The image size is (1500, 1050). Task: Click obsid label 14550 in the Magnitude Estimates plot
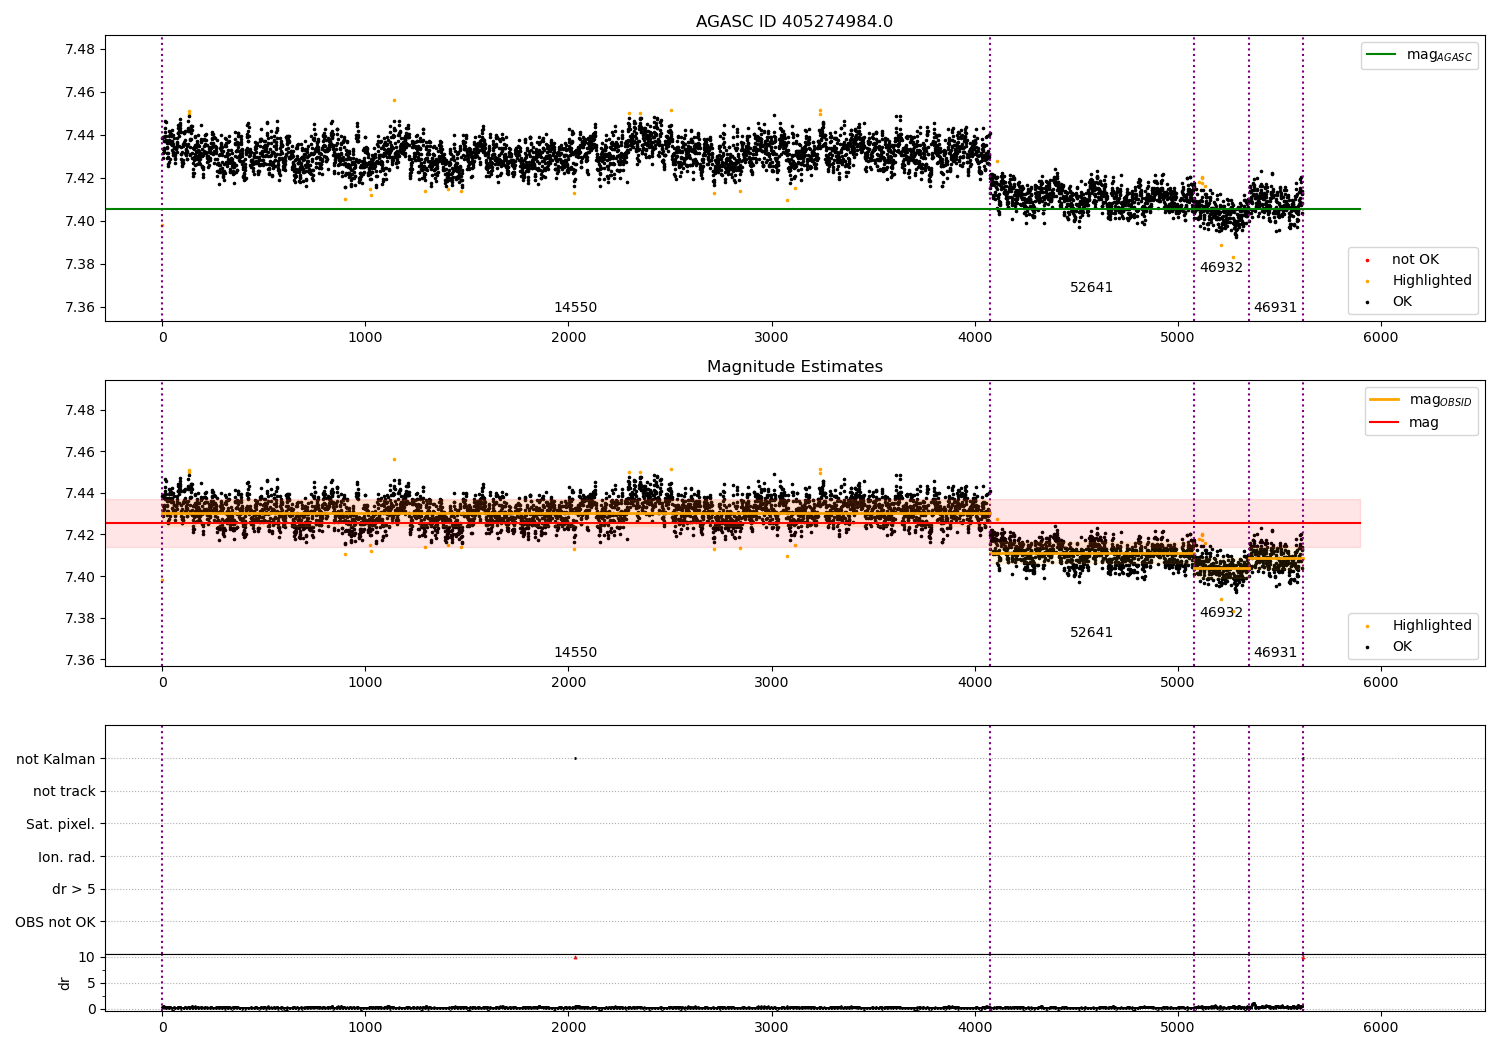point(575,653)
